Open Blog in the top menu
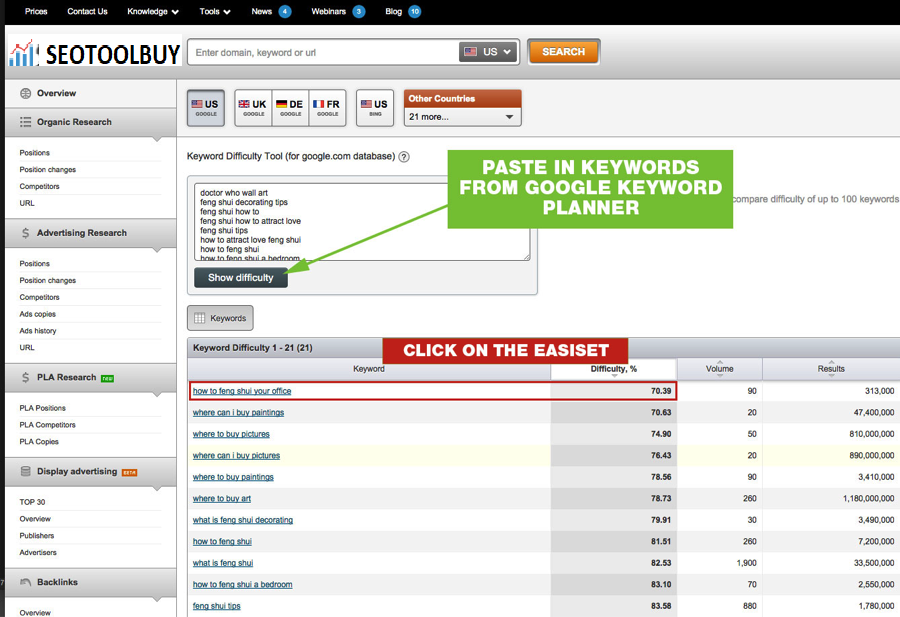900x617 pixels. [393, 11]
